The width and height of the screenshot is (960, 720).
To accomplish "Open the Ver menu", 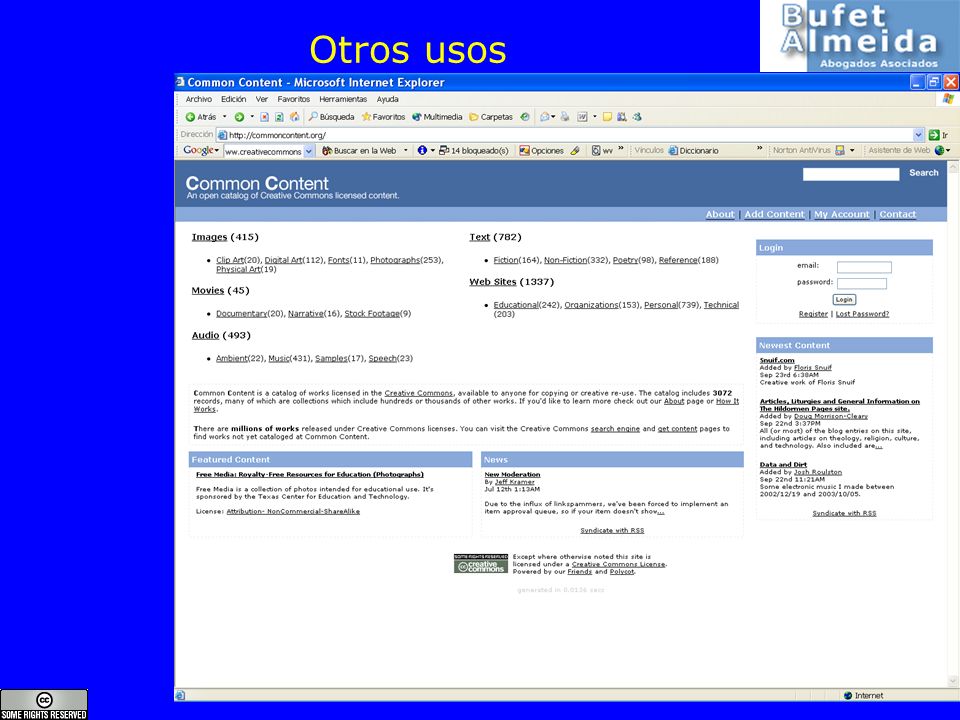I will click(x=262, y=99).
